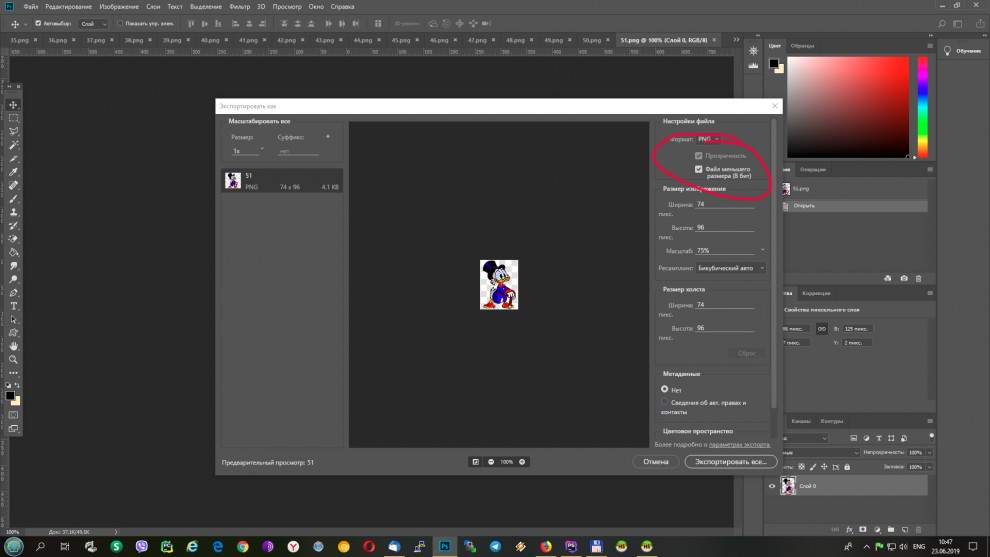This screenshot has height=557, width=990.
Task: Zoom in the export preview with plus icon
Action: (x=522, y=462)
